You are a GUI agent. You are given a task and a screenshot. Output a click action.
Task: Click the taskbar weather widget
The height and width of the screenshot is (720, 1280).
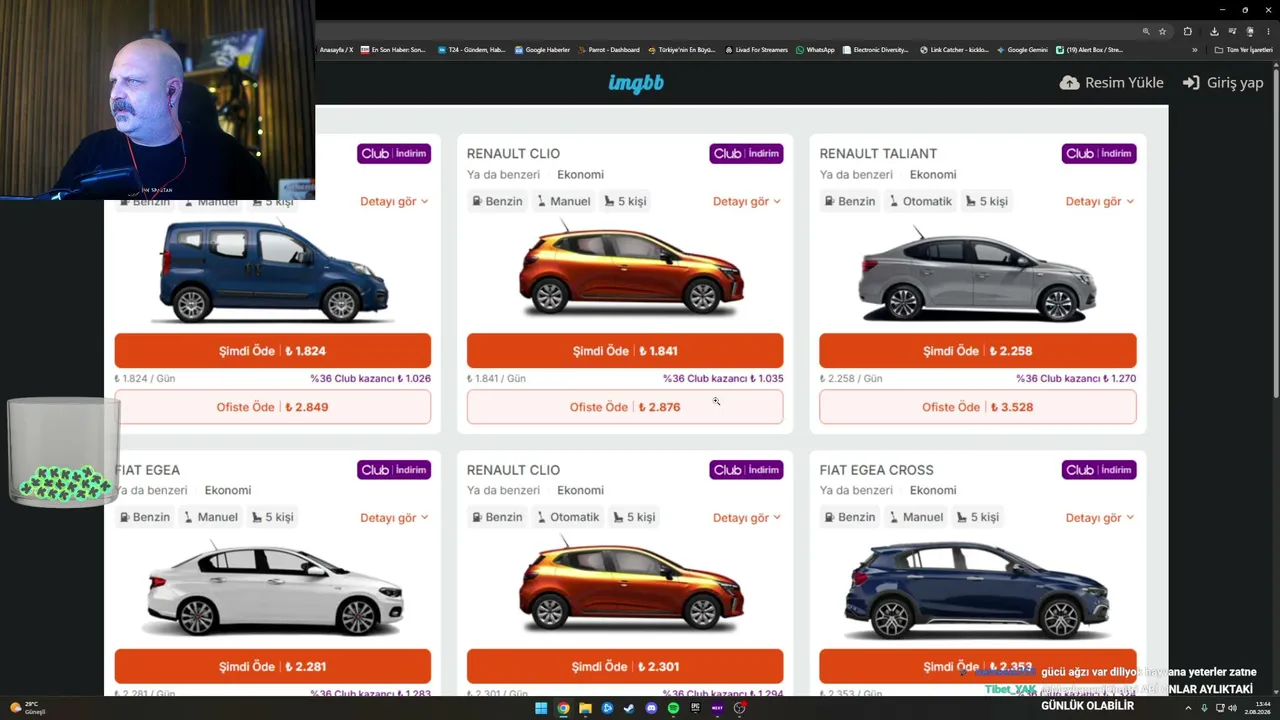pos(28,708)
